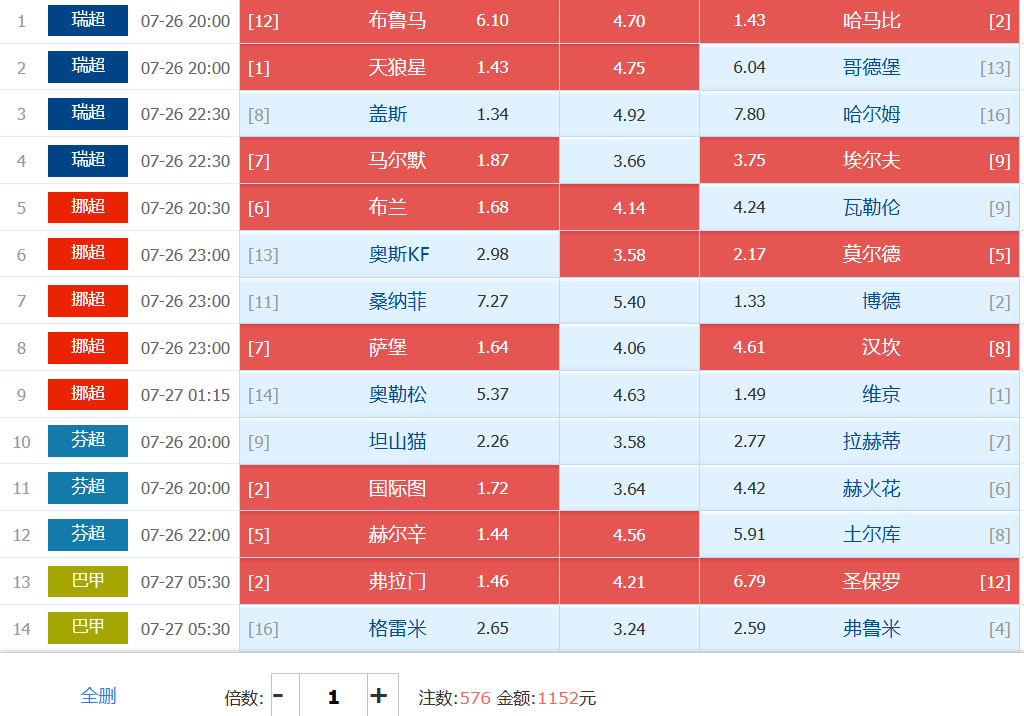Image resolution: width=1024 pixels, height=716 pixels.
Task: Select draw odds 3.64 in row 11
Action: [629, 488]
